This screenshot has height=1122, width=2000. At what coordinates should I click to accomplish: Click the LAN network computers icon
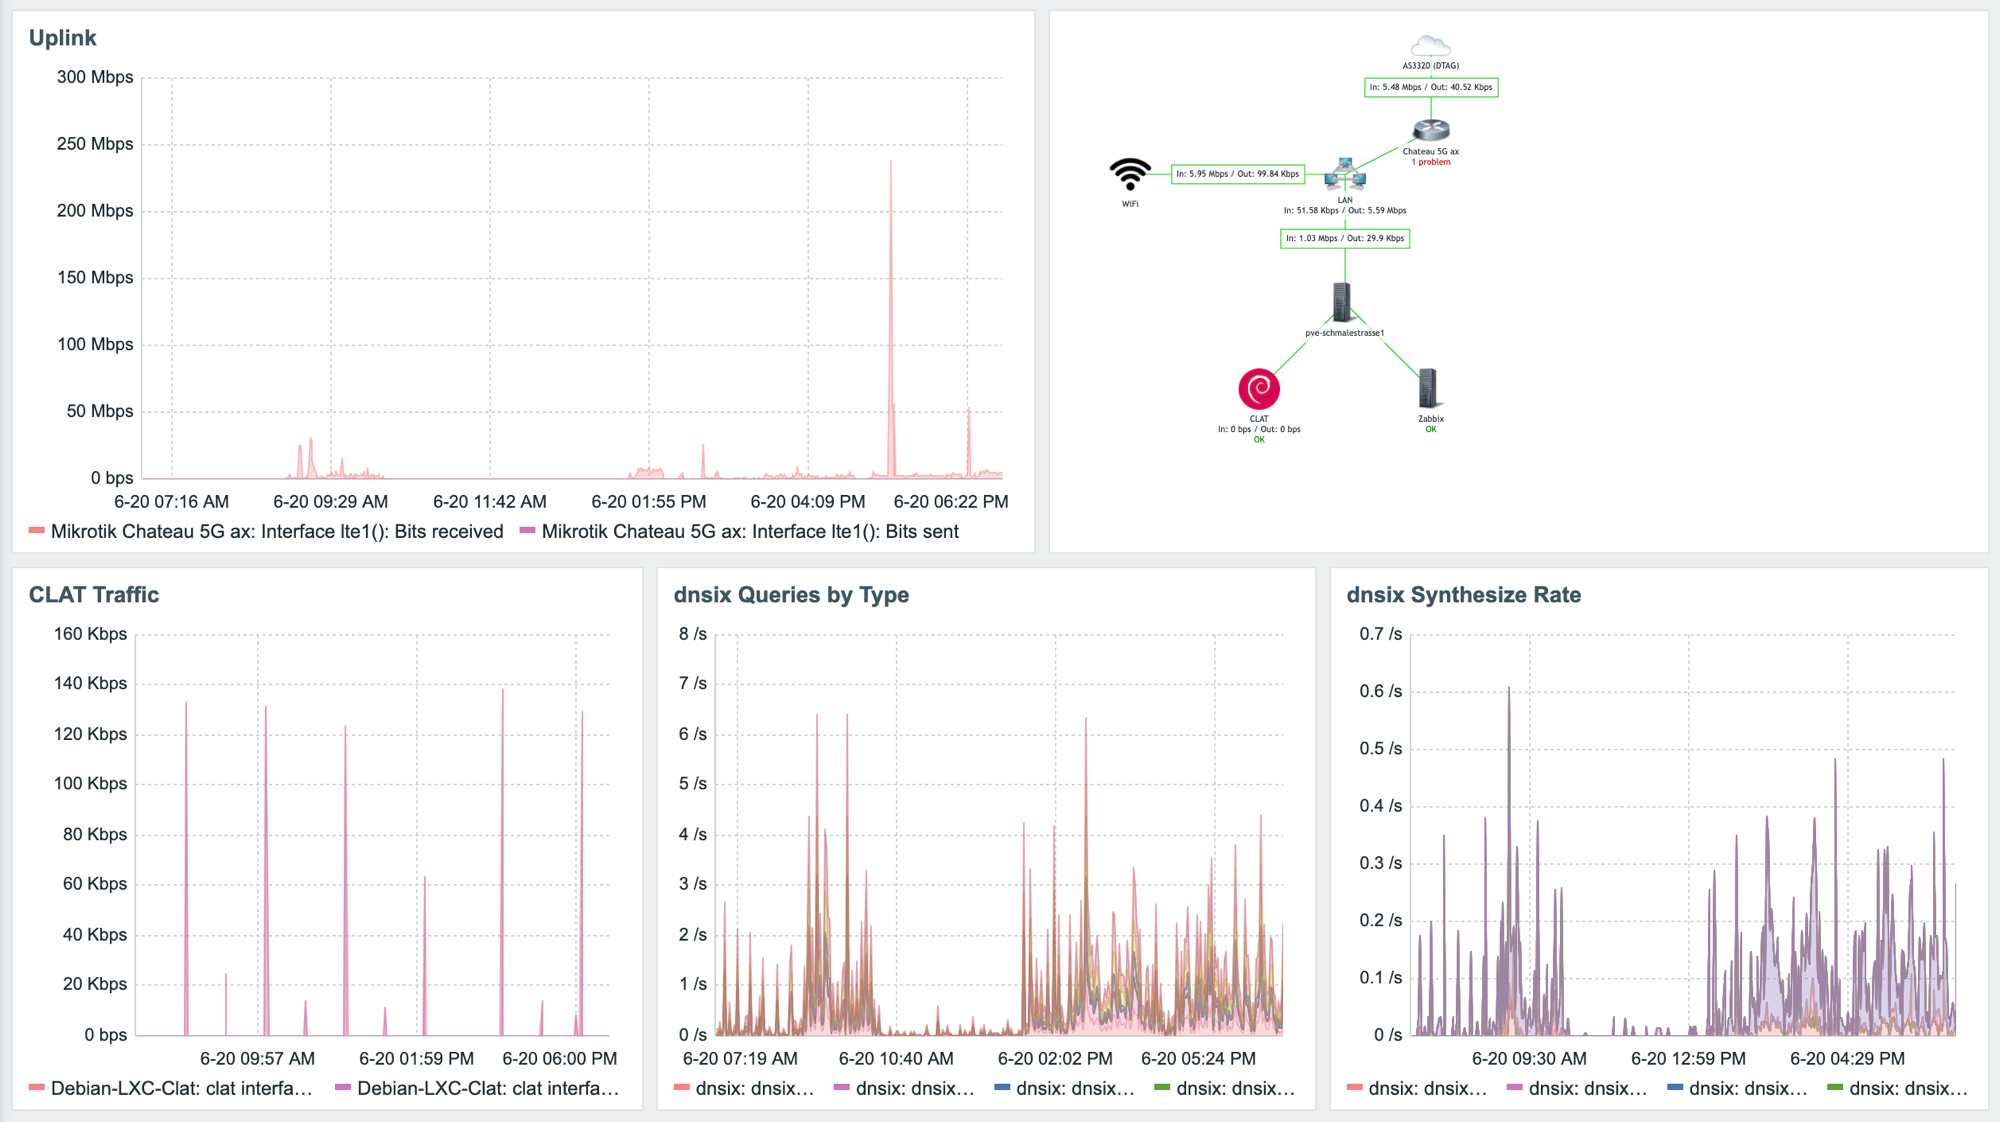[1345, 174]
